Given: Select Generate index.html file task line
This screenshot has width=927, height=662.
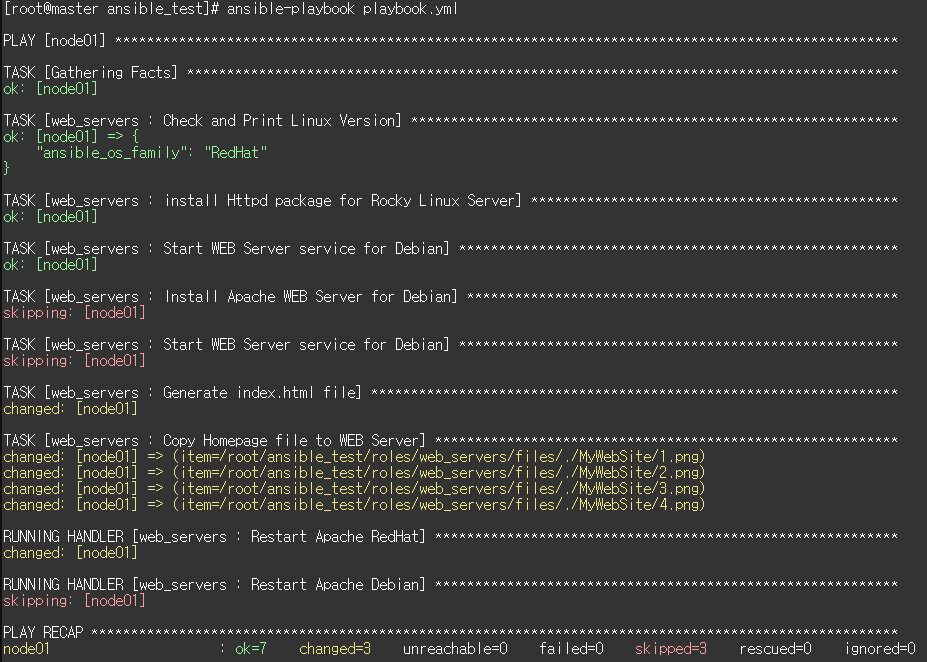Looking at the screenshot, I should [450, 392].
